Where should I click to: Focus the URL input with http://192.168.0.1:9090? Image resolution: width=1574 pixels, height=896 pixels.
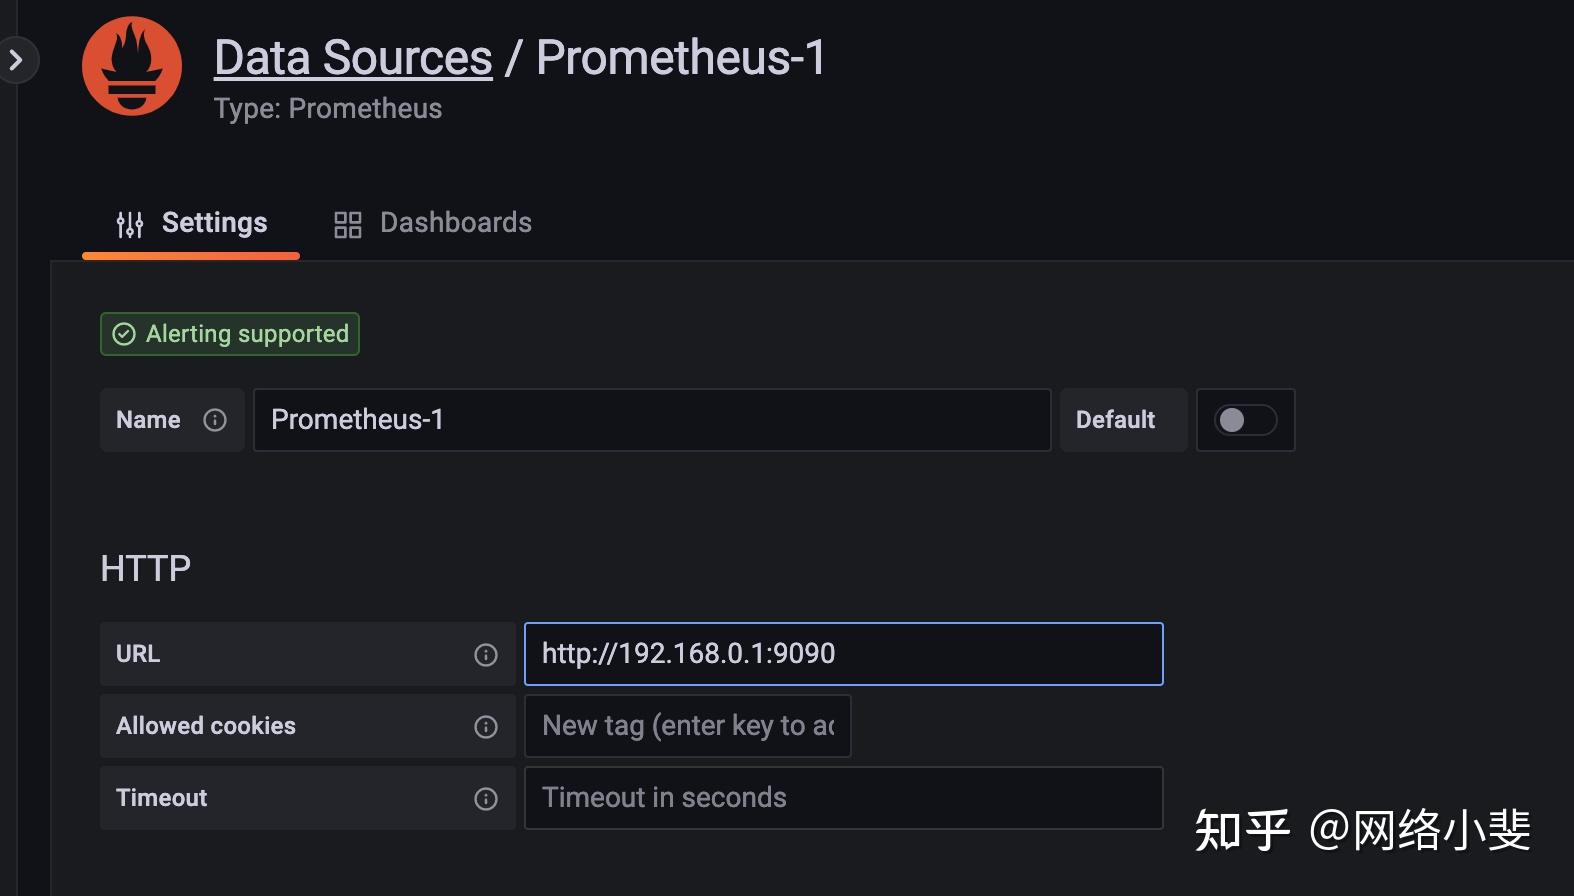pos(844,654)
